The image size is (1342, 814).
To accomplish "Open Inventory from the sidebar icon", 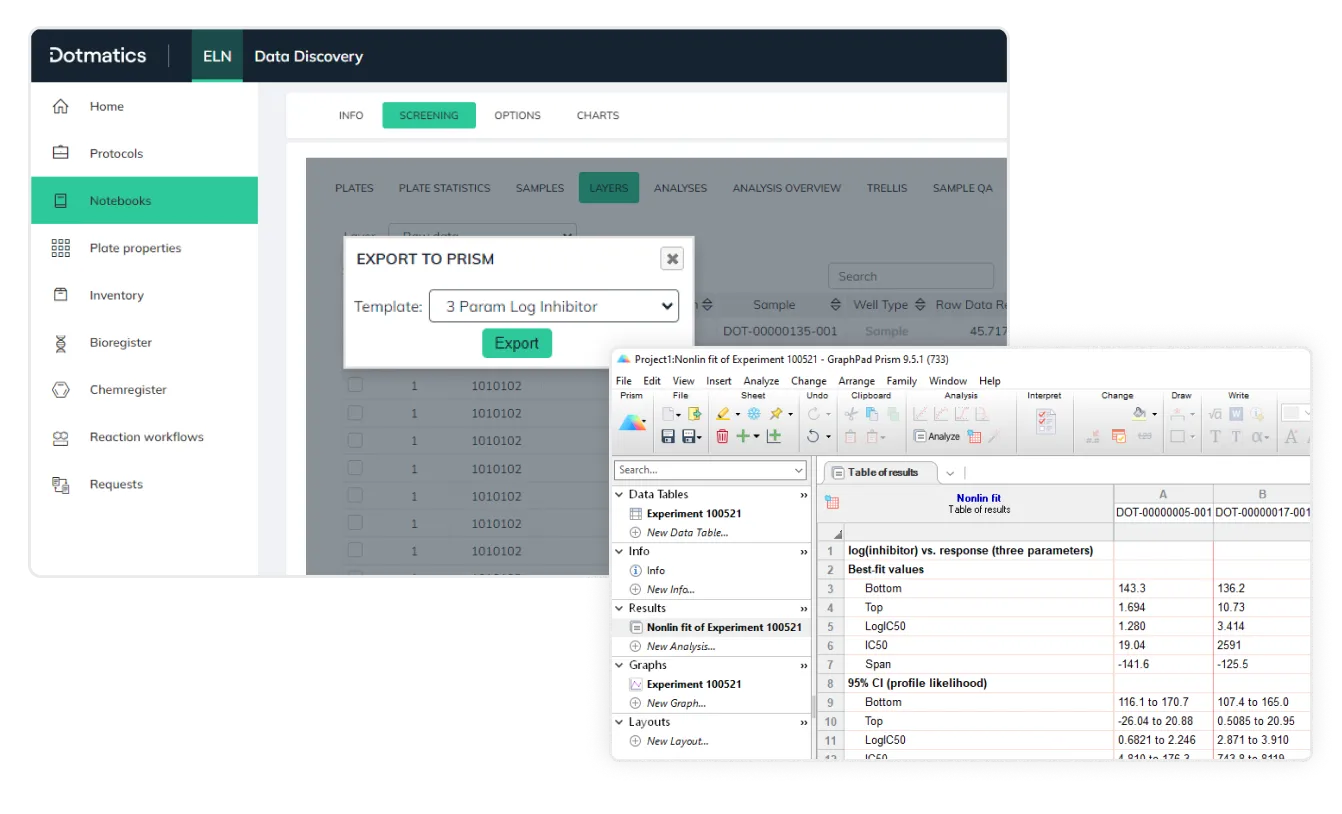I will [61, 295].
